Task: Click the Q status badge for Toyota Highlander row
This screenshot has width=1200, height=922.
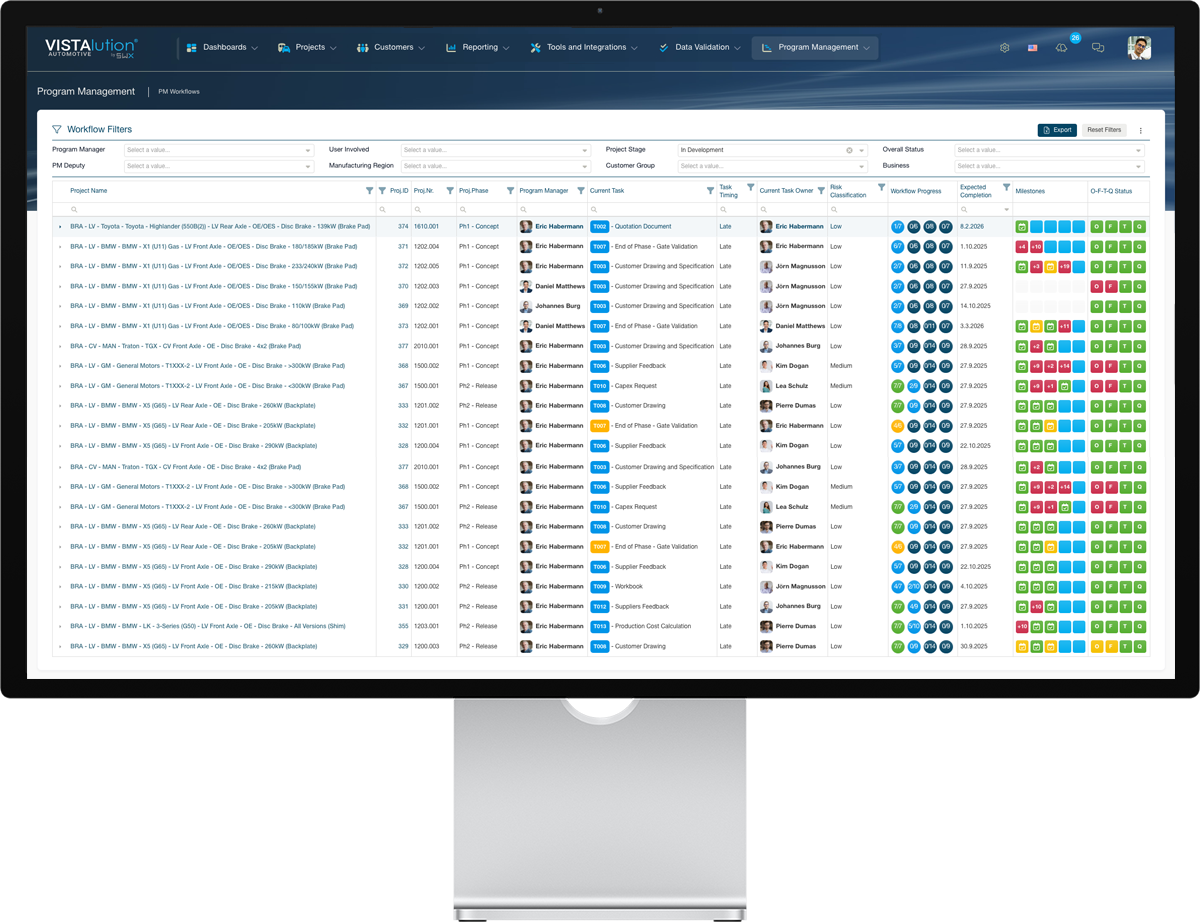Action: [x=1139, y=227]
